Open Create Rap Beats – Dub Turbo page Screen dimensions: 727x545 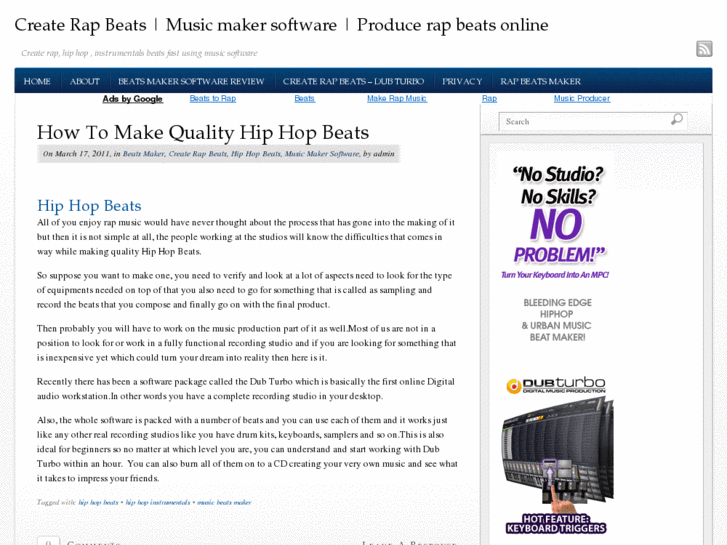(x=353, y=81)
